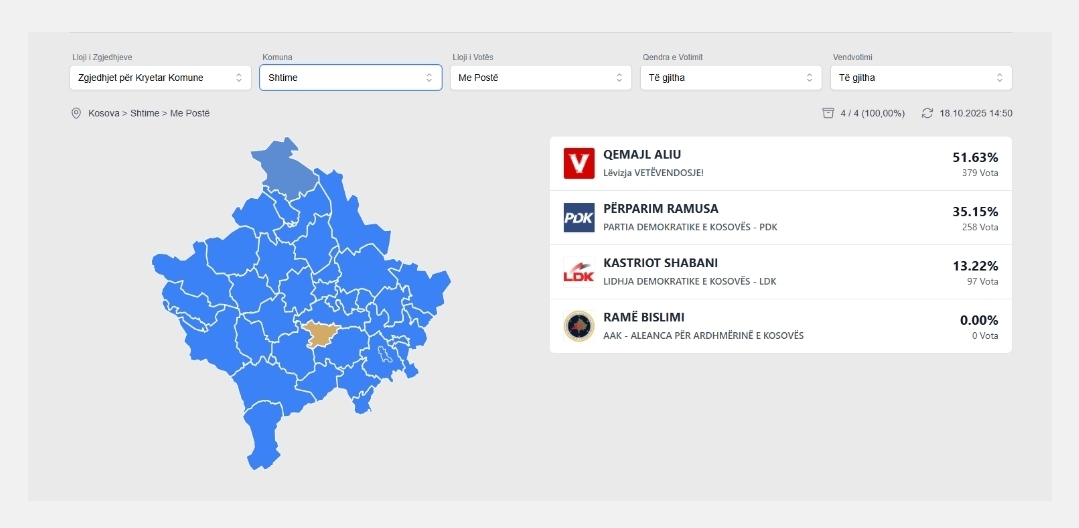Expand the Lloji i Votës dropdown
Screen dimensions: 1079x528
(x=540, y=77)
